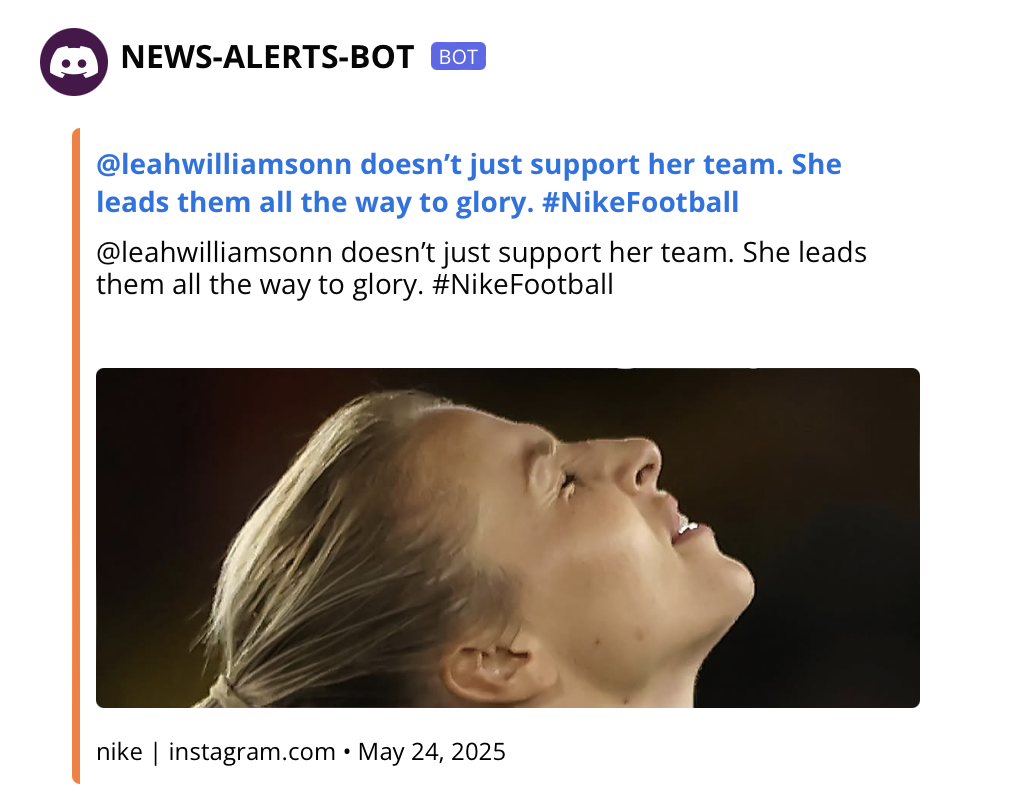The width and height of the screenshot is (1010, 798).
Task: Click the orange embed accent bar
Action: pos(76,456)
